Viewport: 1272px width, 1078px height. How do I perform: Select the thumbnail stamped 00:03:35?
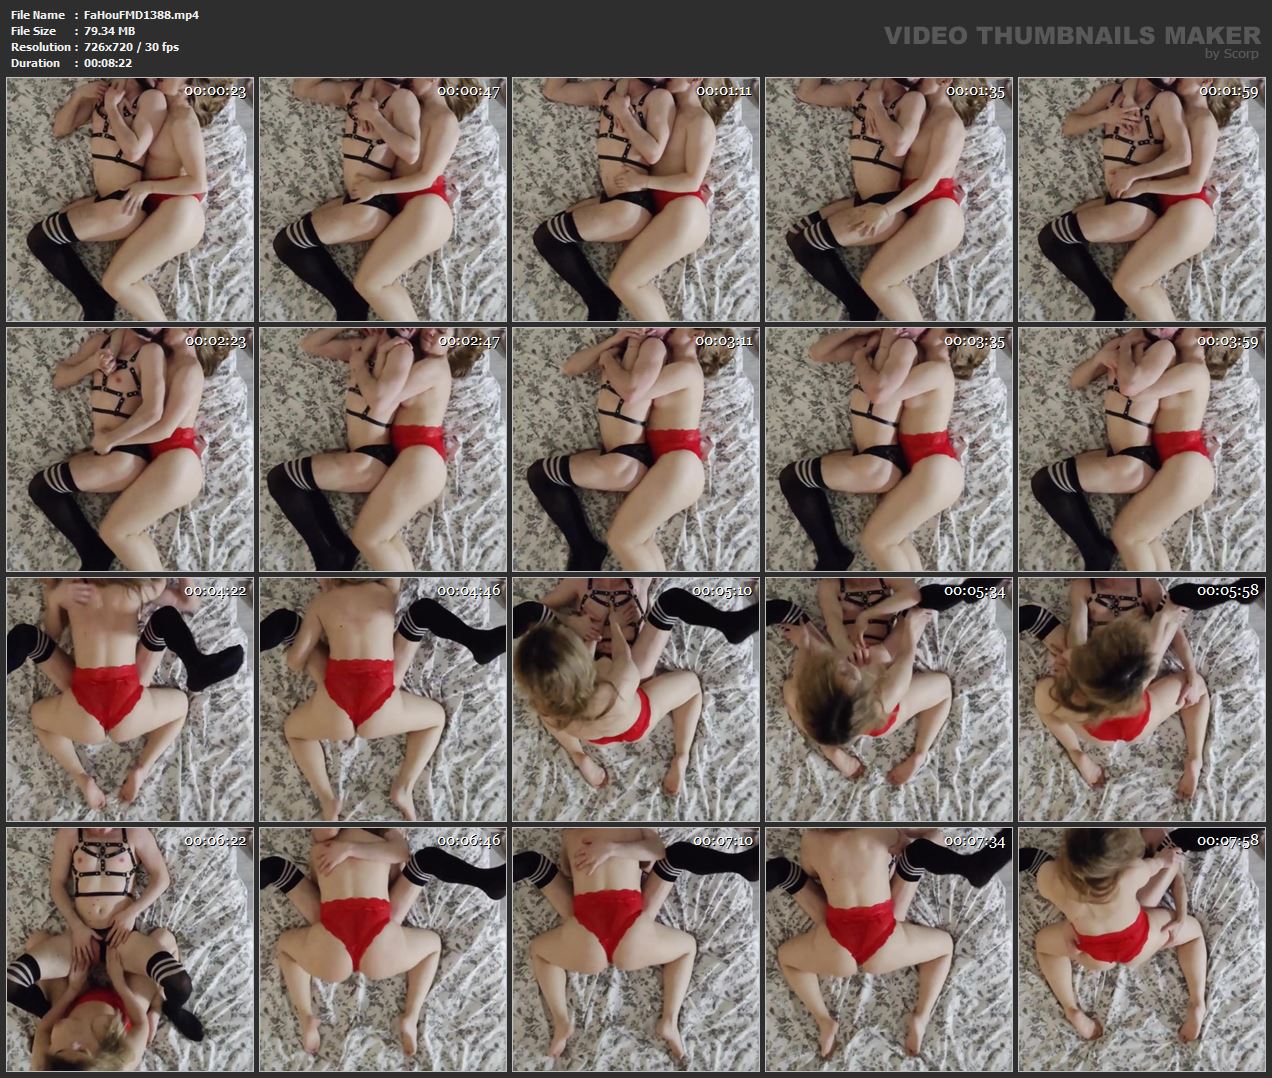pyautogui.click(x=889, y=449)
